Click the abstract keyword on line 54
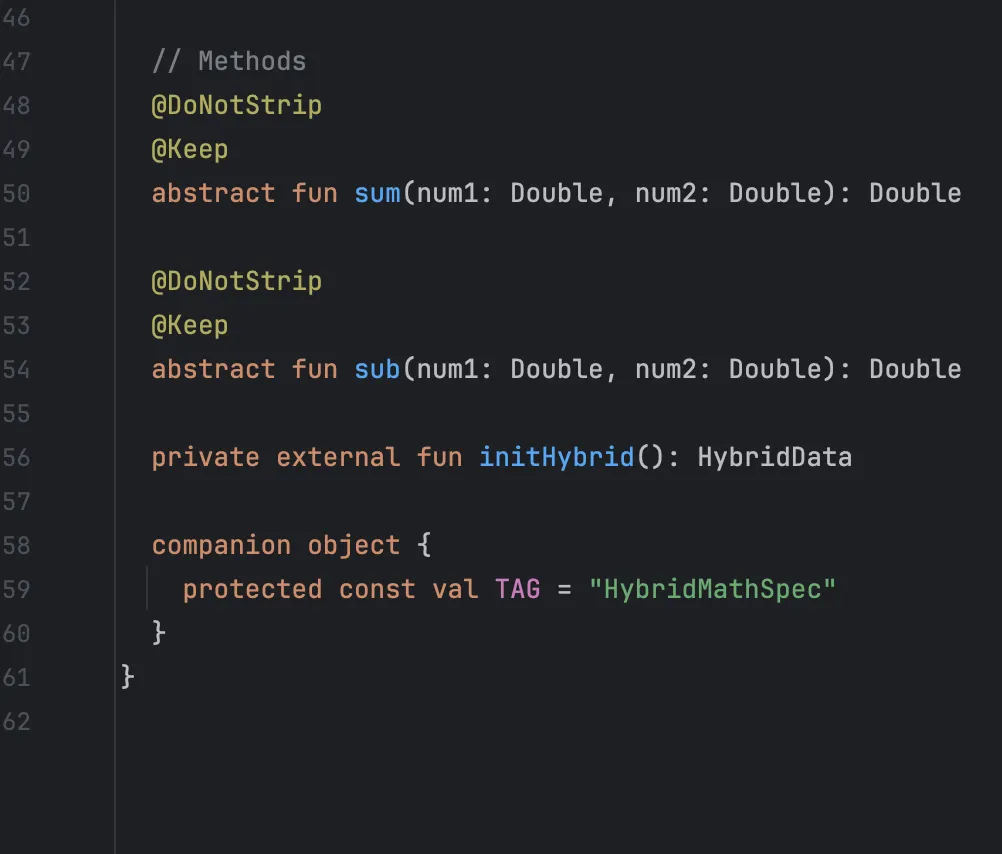 click(213, 369)
